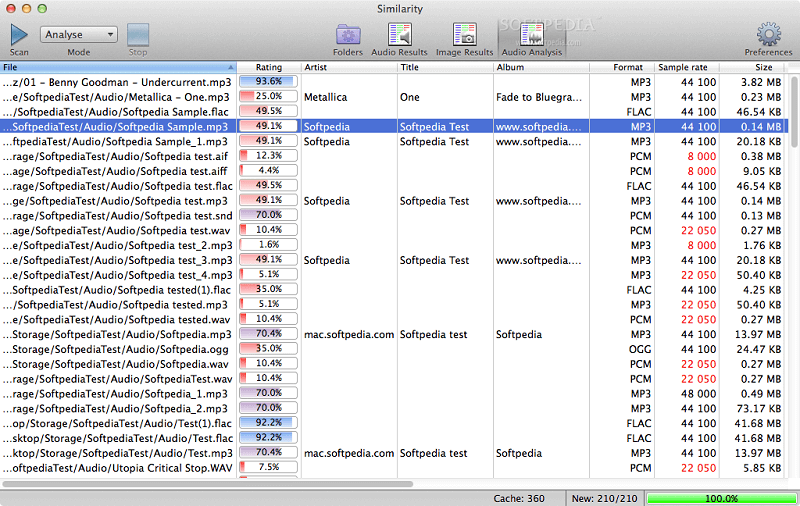Image resolution: width=800 pixels, height=506 pixels.
Task: Click the 93.6% rating bar
Action: click(268, 81)
